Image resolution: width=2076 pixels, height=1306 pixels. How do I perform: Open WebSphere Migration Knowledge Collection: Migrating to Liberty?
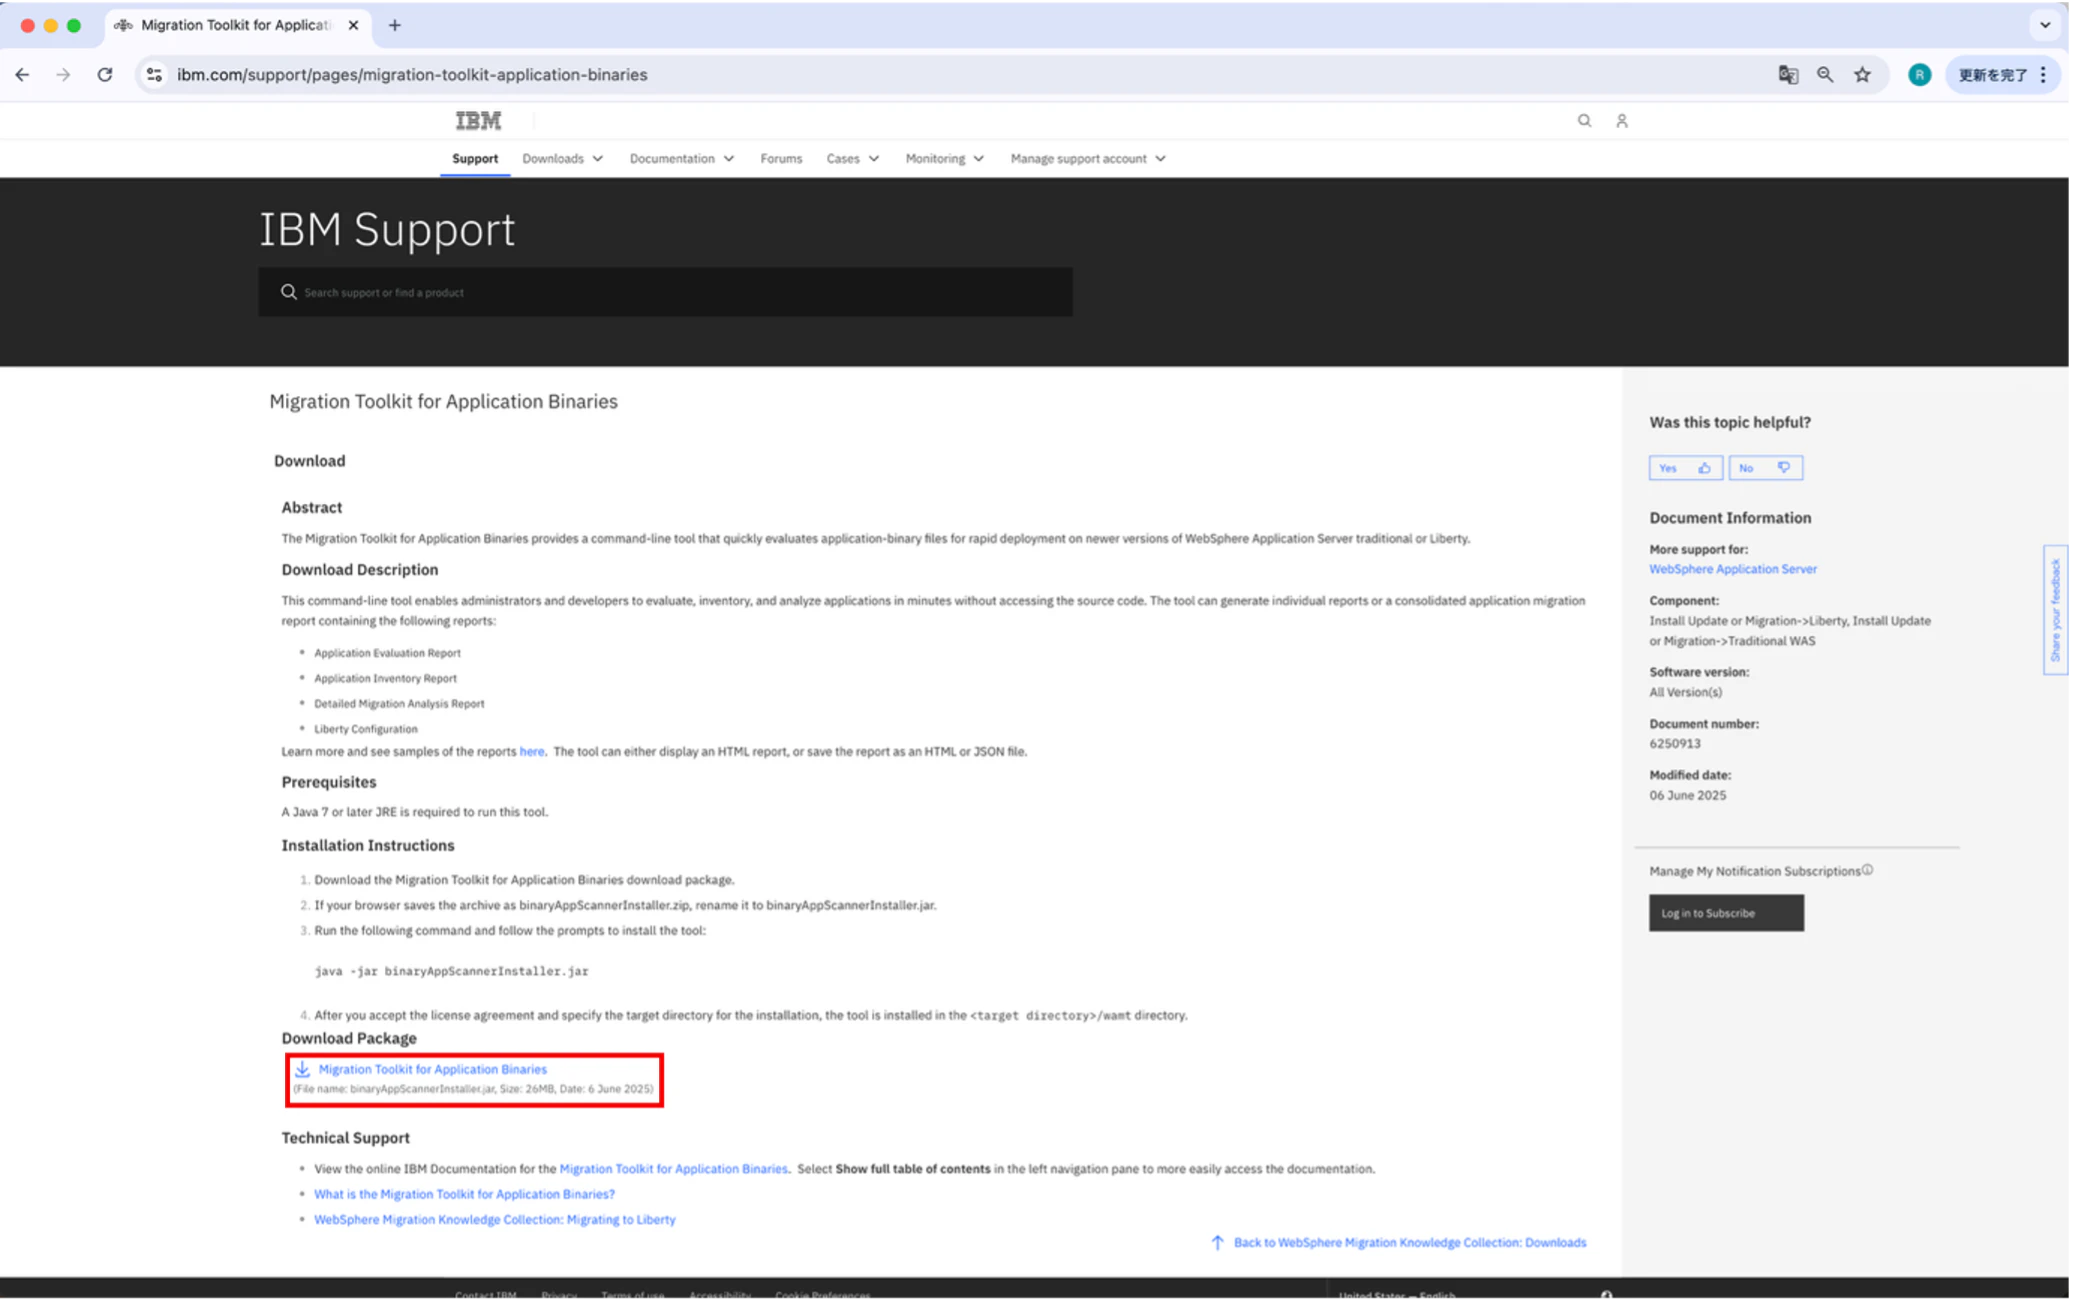pos(495,1220)
